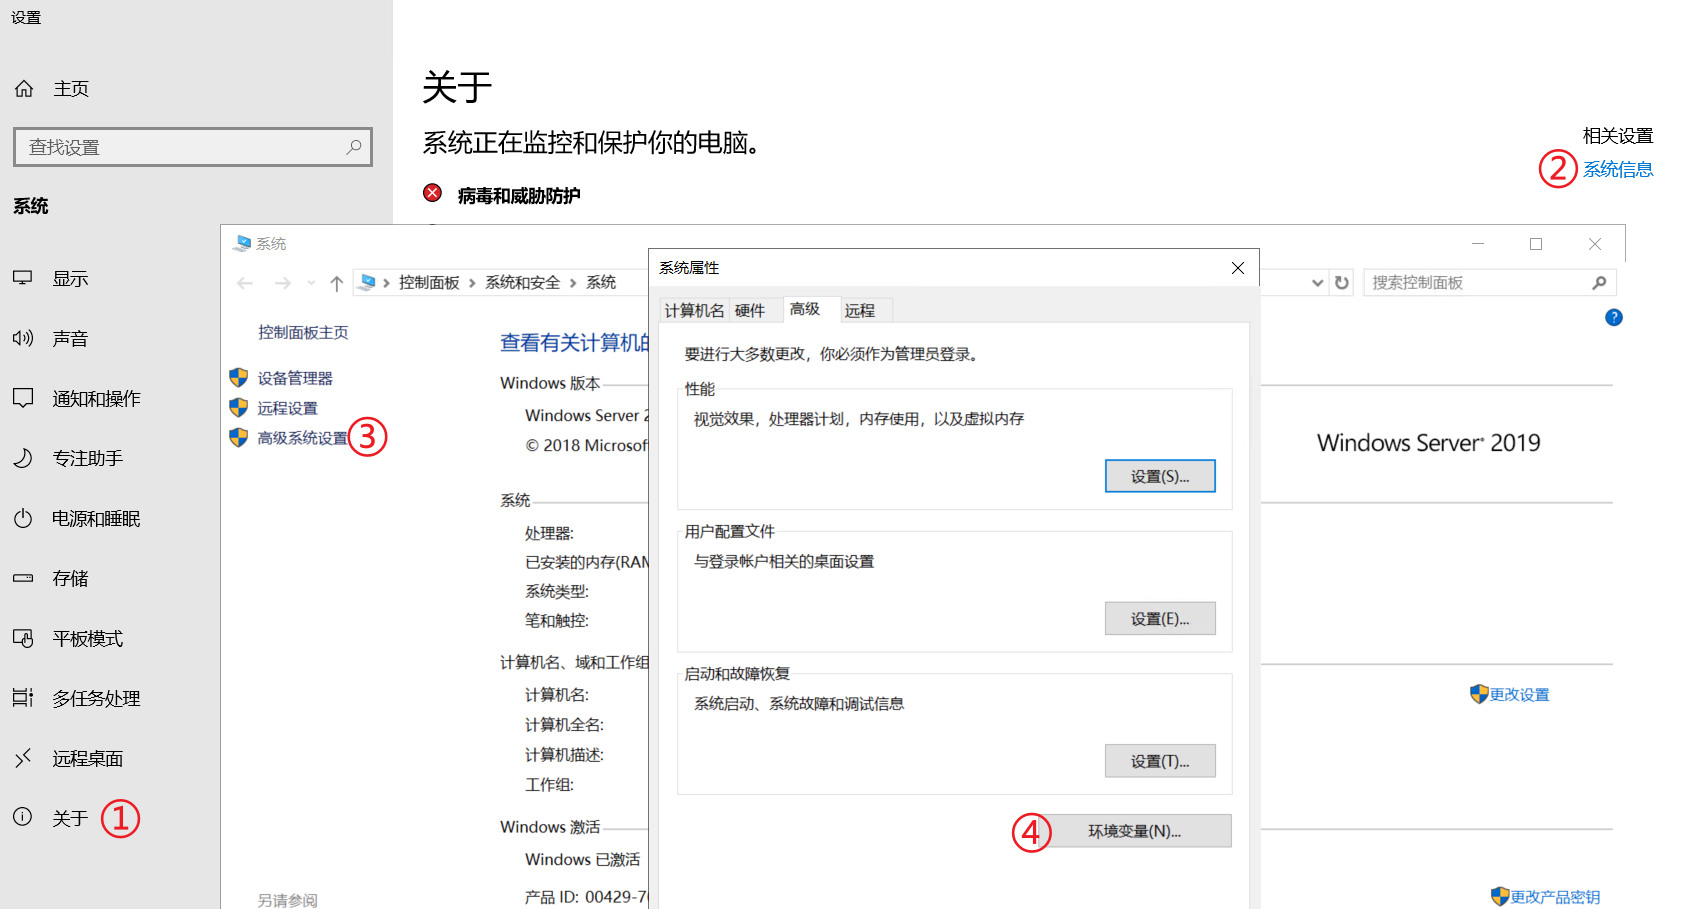
Task: Click 更改产品密钥 link
Action: tap(1555, 897)
